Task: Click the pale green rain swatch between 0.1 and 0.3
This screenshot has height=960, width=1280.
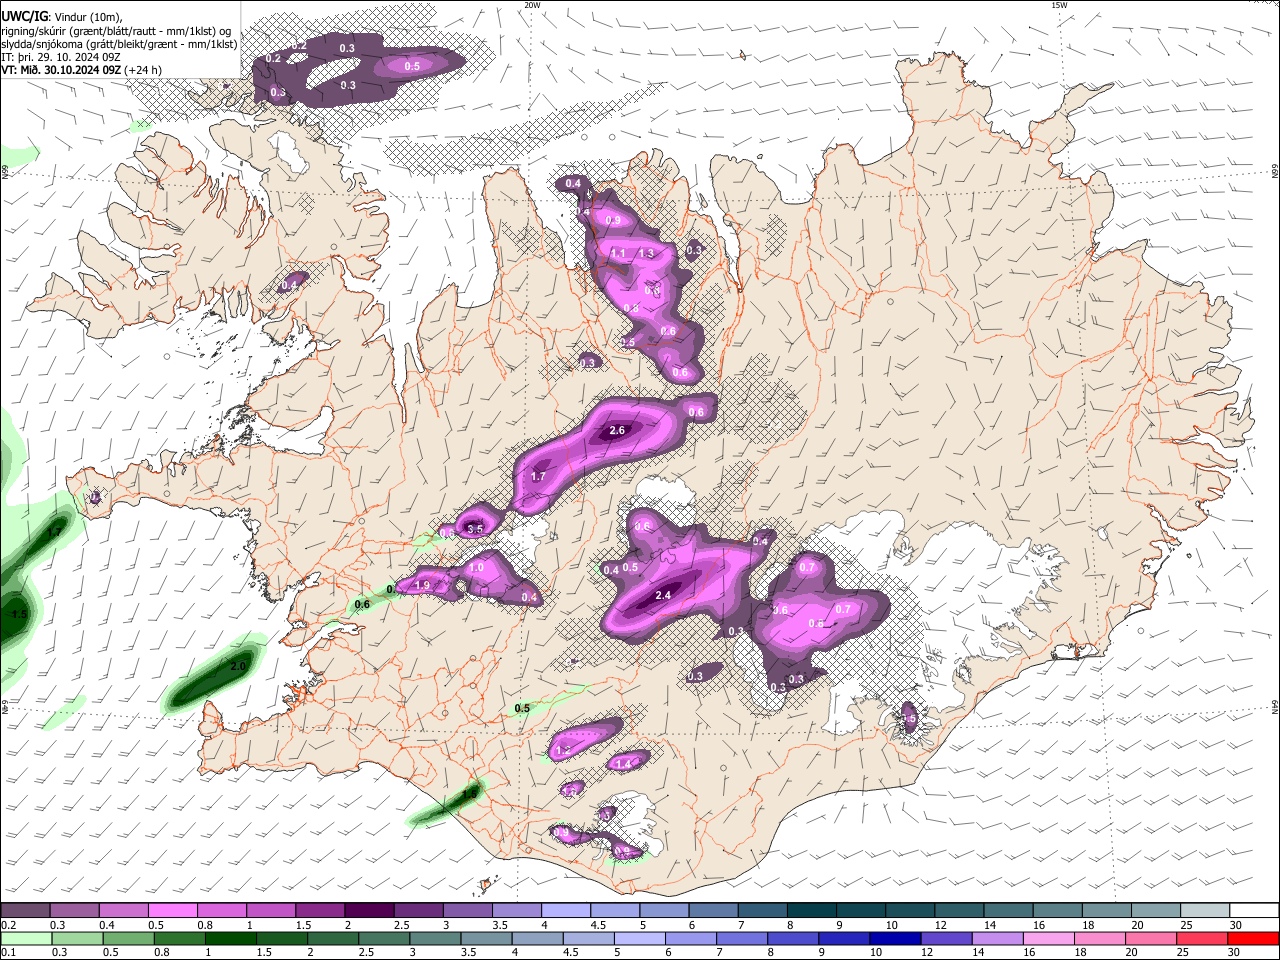Action: pos(25,939)
